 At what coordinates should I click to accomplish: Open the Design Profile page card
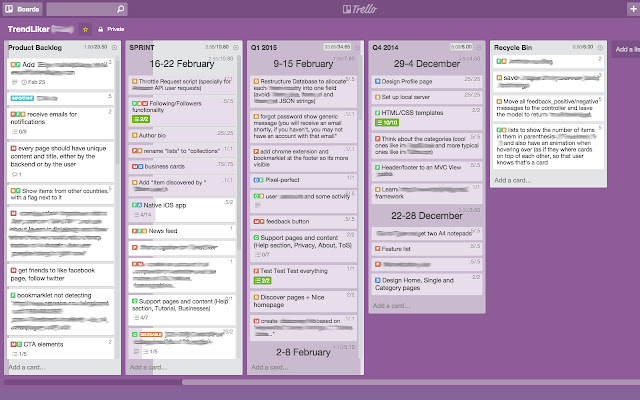[x=427, y=81]
